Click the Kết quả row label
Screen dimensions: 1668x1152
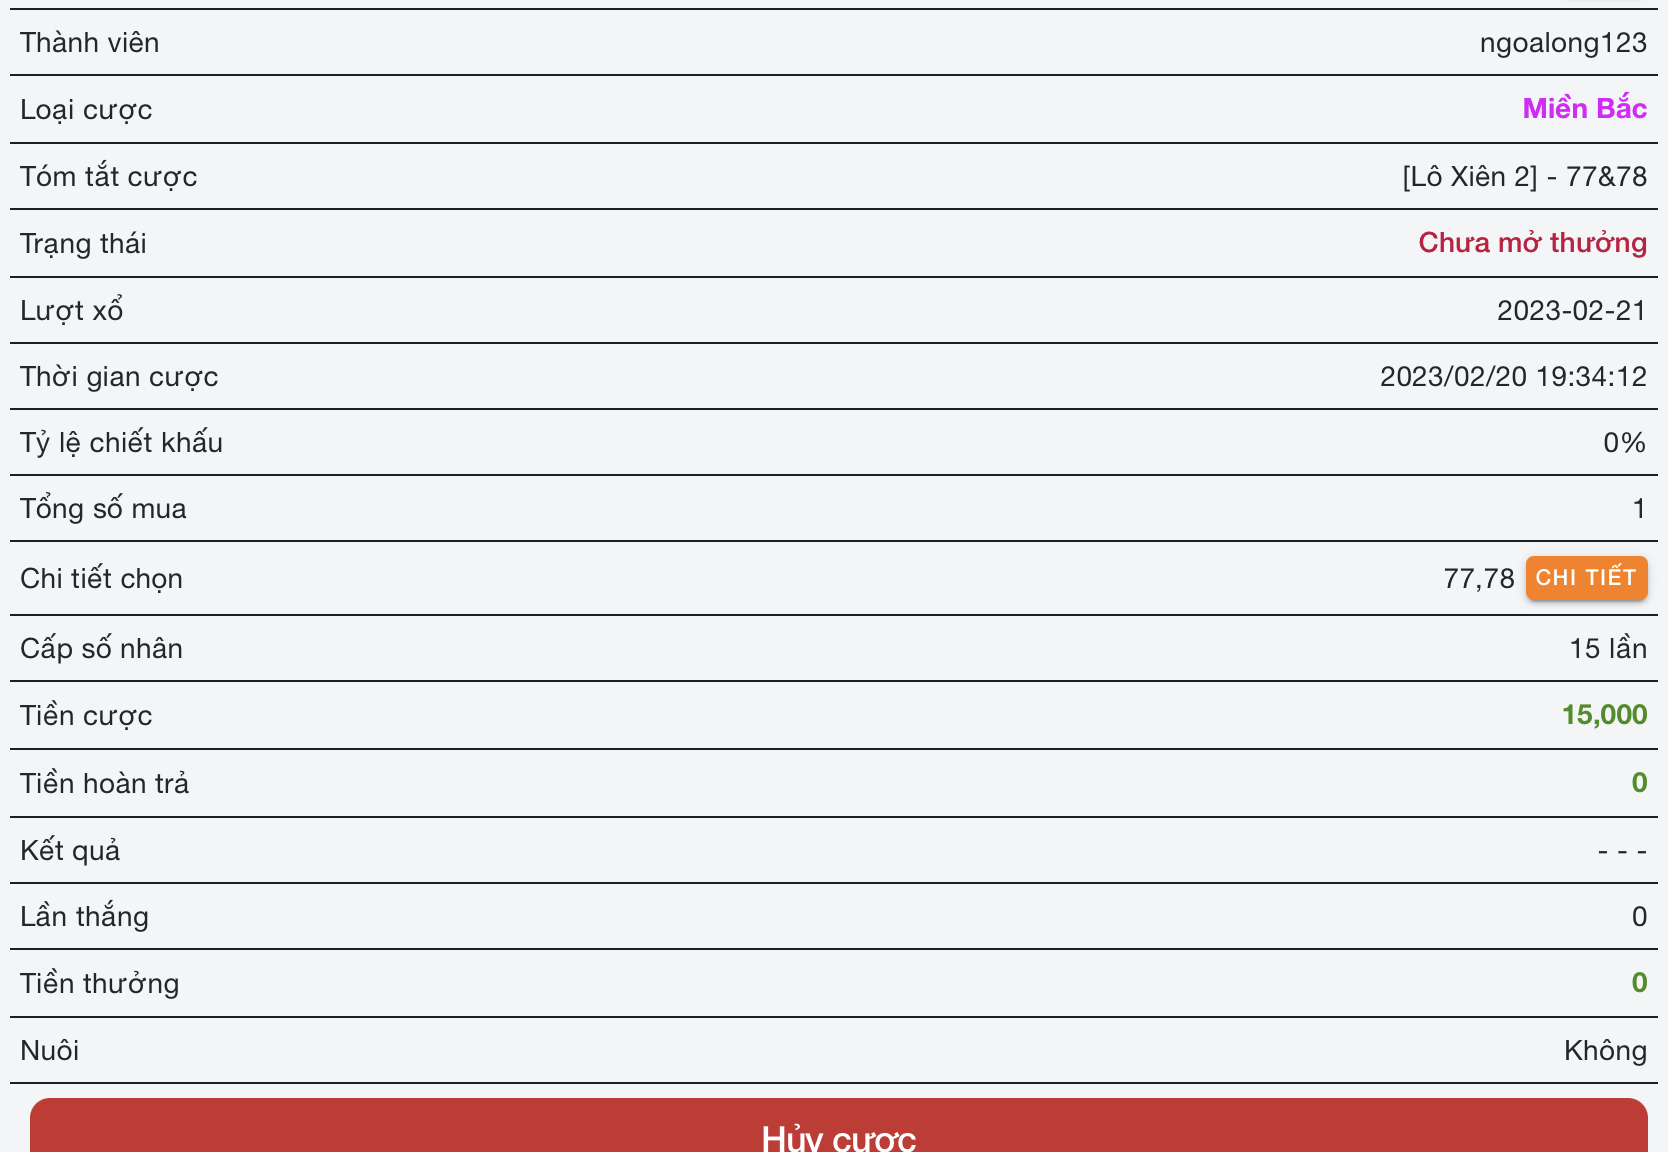pos(70,850)
